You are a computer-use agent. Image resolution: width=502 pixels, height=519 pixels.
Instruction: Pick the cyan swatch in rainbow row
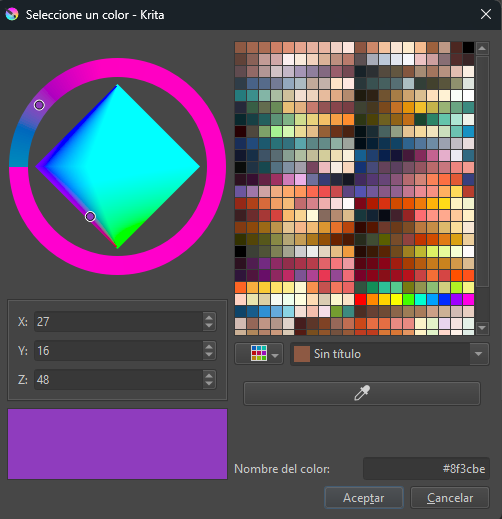[x=420, y=299]
